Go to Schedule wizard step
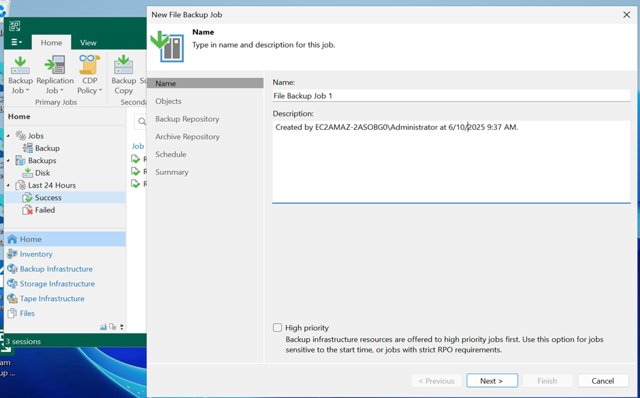The image size is (640, 398). 171,154
